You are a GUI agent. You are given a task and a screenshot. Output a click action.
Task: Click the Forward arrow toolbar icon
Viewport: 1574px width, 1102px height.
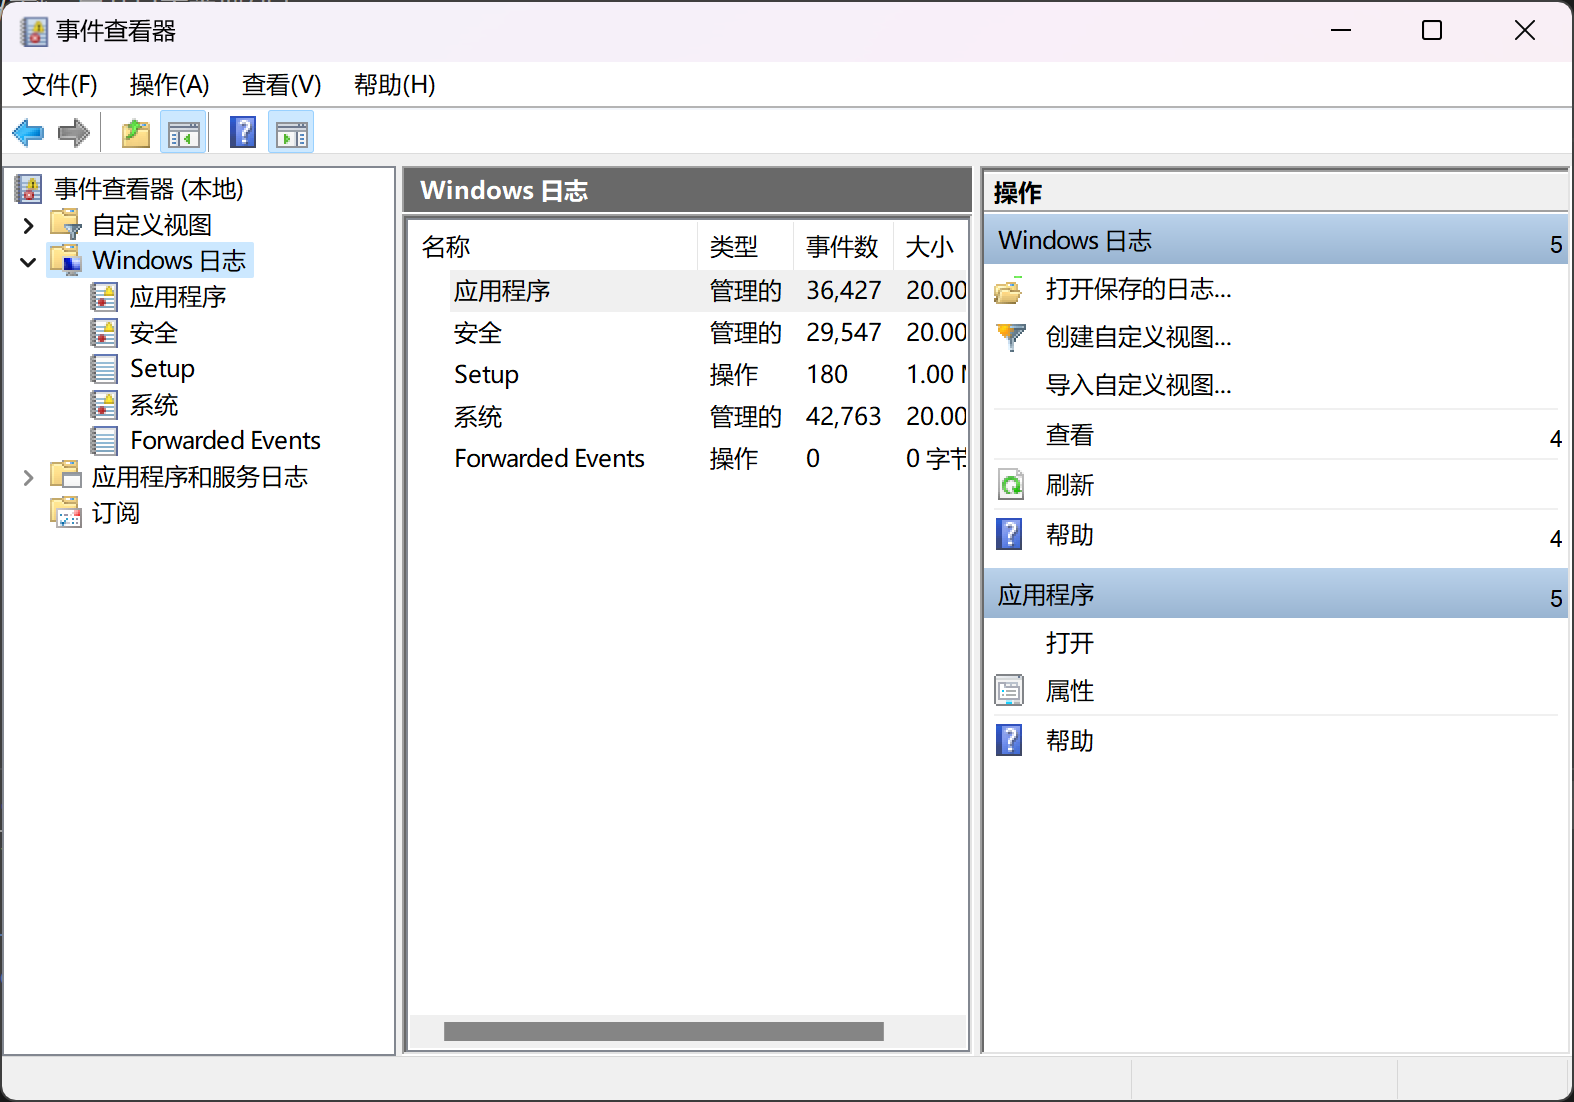click(x=74, y=132)
